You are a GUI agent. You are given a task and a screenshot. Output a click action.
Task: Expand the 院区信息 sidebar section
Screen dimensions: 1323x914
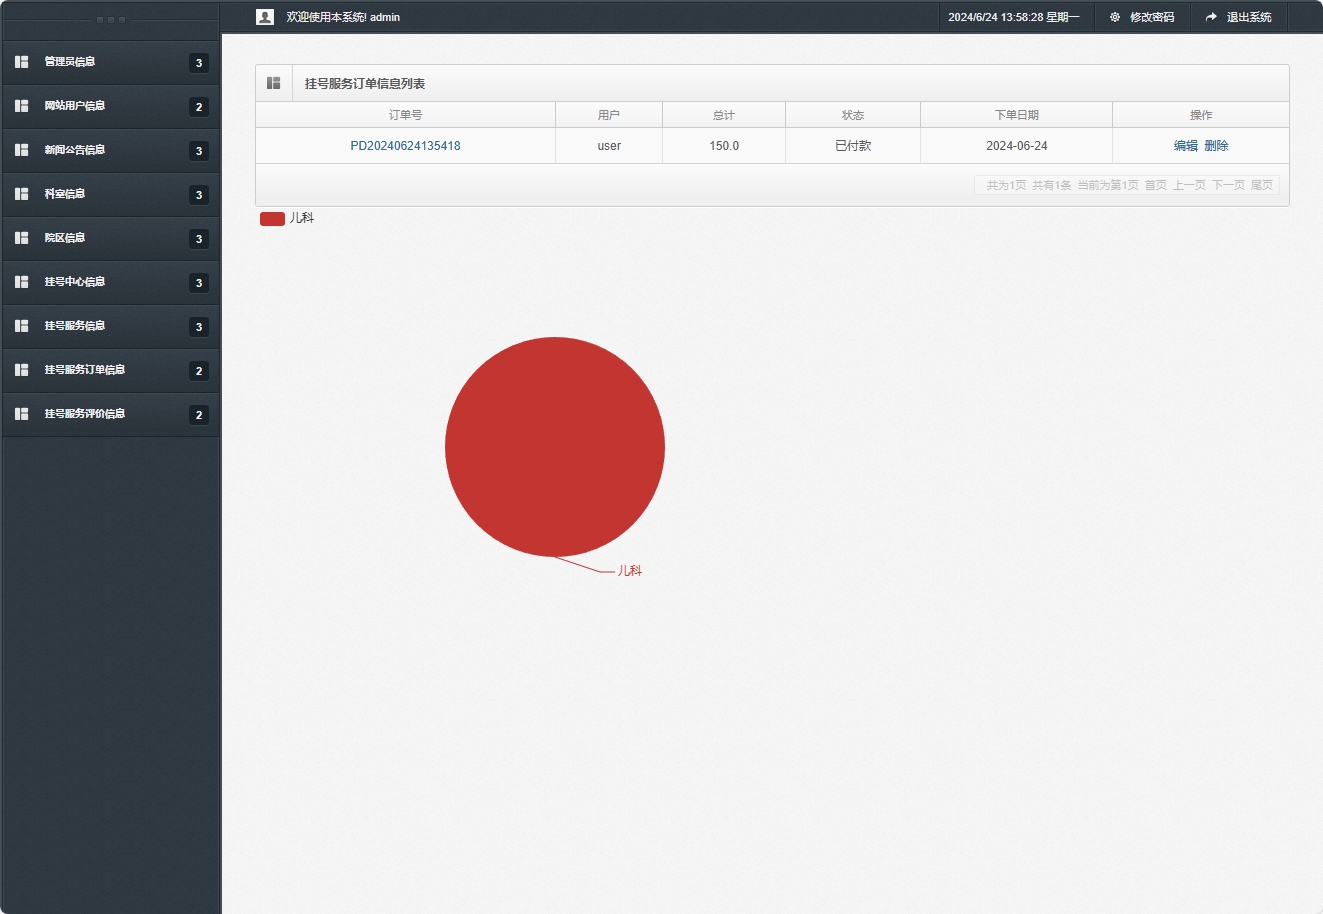(x=65, y=238)
